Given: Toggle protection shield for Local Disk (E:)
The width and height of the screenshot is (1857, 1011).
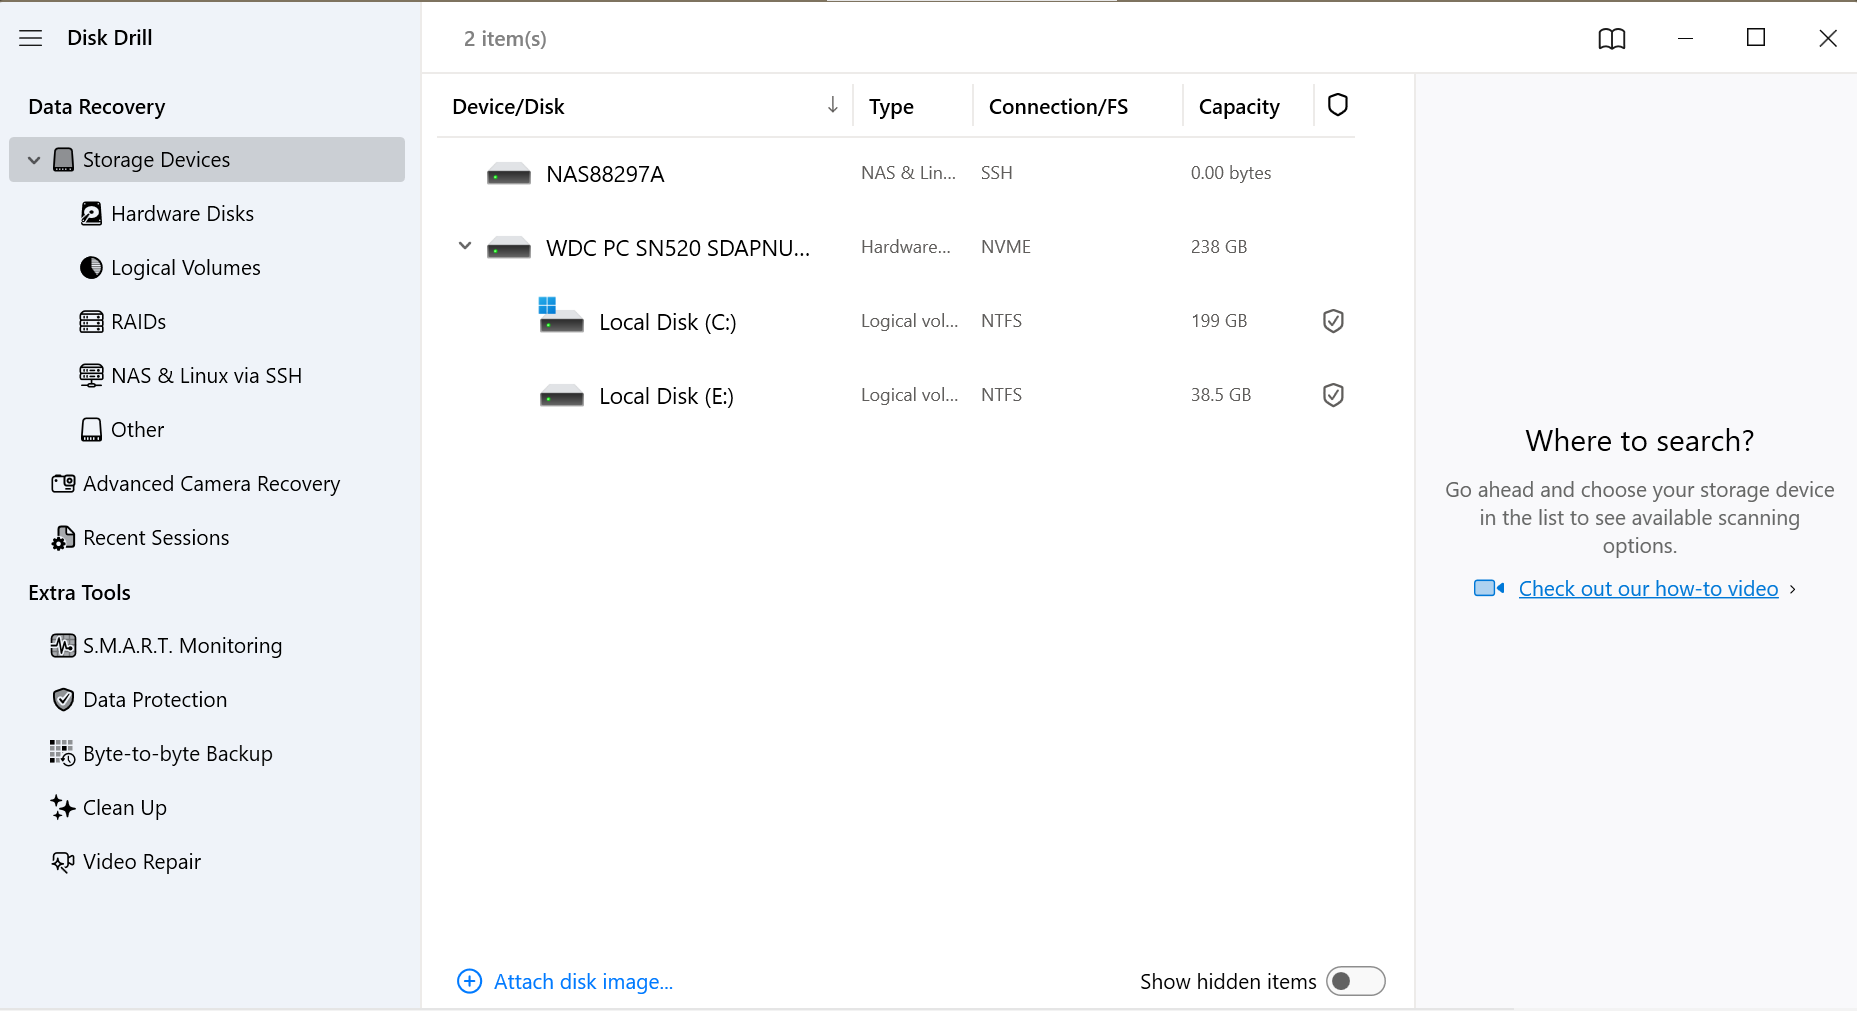Looking at the screenshot, I should [x=1333, y=395].
